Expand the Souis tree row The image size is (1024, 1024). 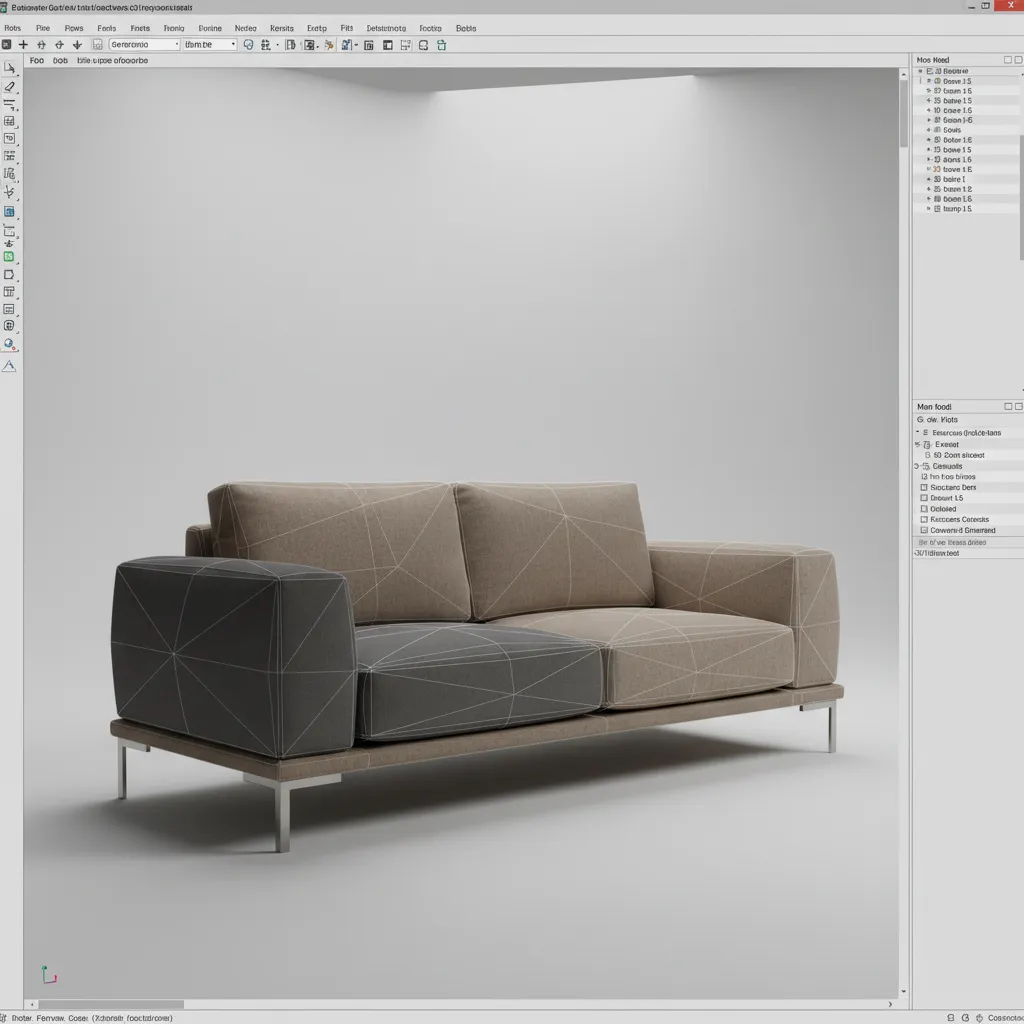coord(929,130)
